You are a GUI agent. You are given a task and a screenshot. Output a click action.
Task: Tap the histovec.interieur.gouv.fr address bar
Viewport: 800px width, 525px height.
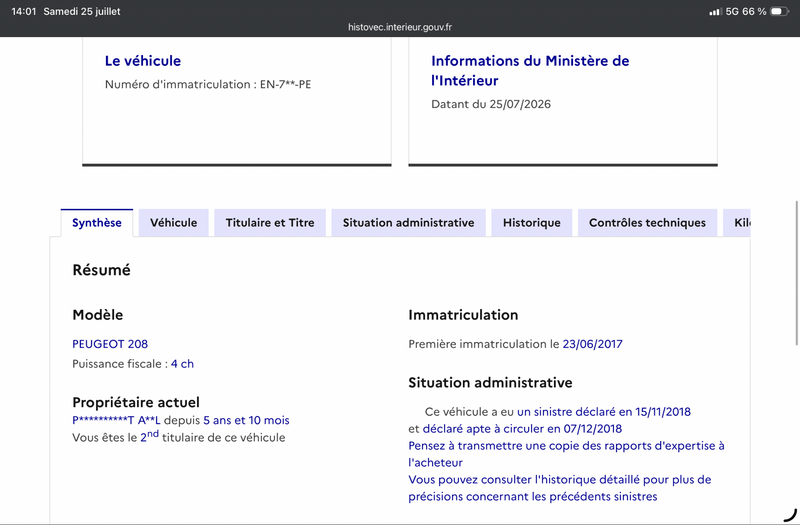400,27
